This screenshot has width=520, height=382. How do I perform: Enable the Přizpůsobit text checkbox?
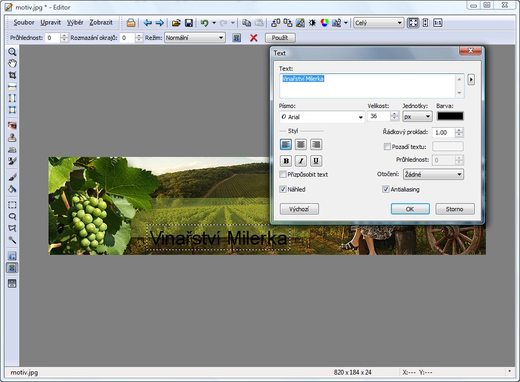(283, 174)
